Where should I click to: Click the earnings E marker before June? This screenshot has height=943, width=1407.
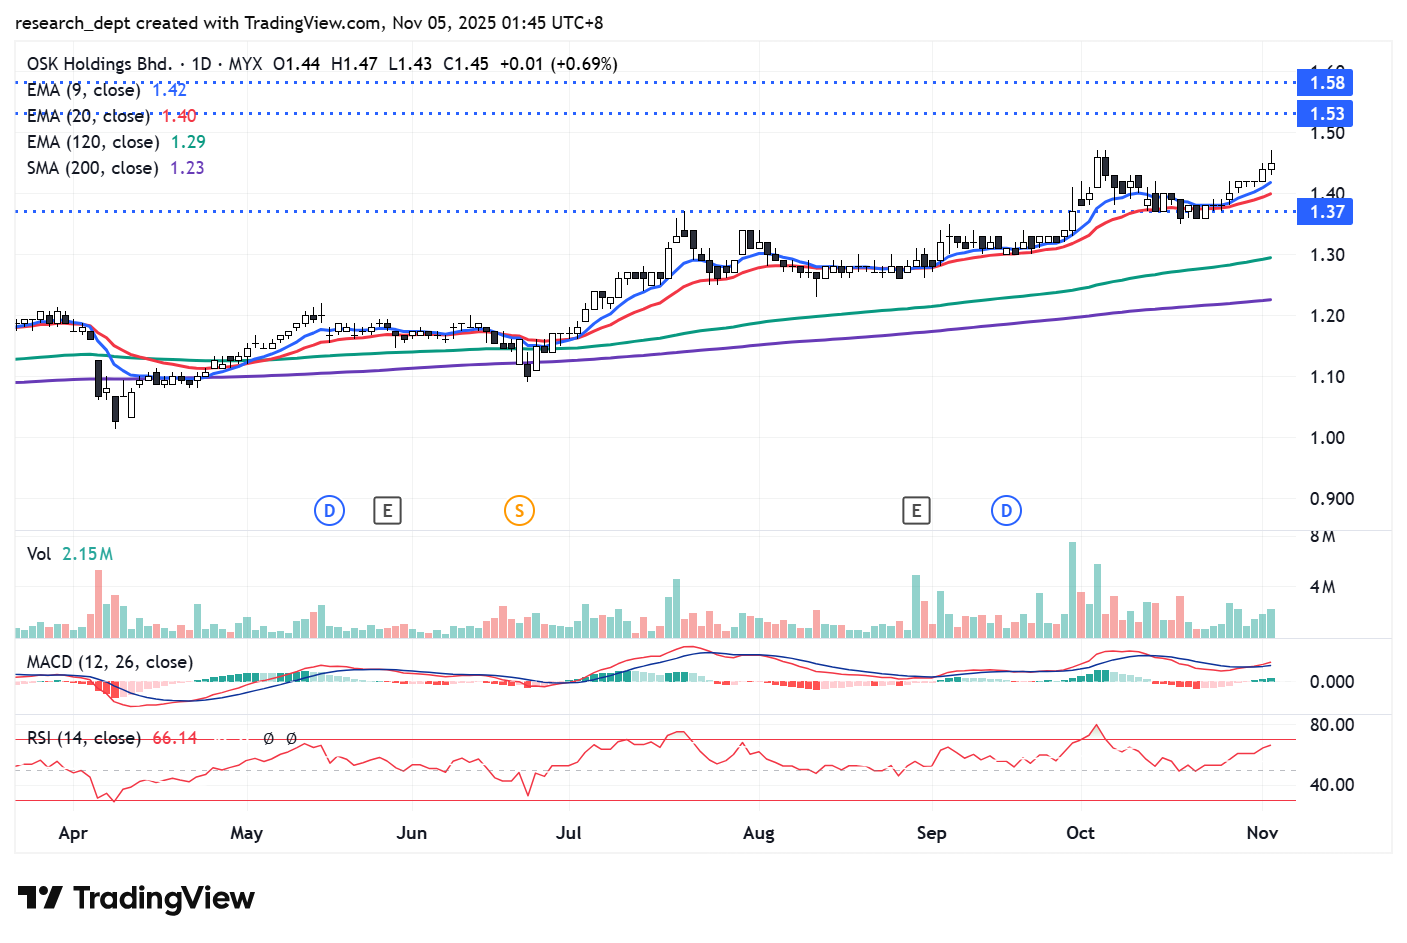[x=387, y=511]
